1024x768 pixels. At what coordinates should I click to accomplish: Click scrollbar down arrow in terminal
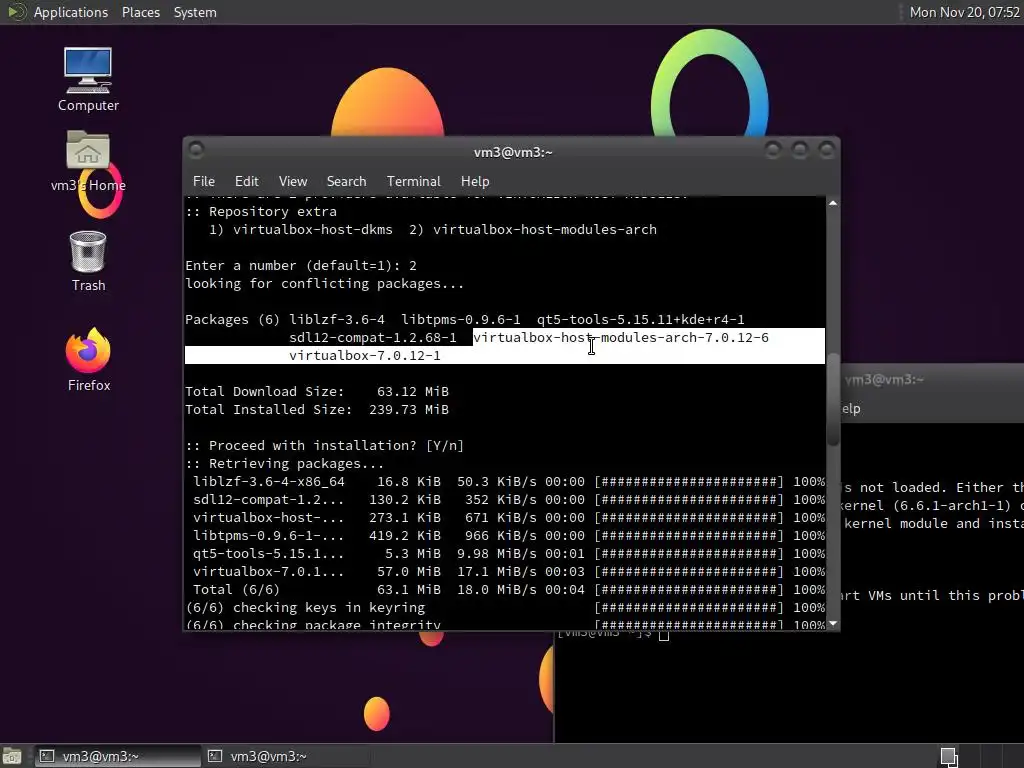(x=833, y=624)
